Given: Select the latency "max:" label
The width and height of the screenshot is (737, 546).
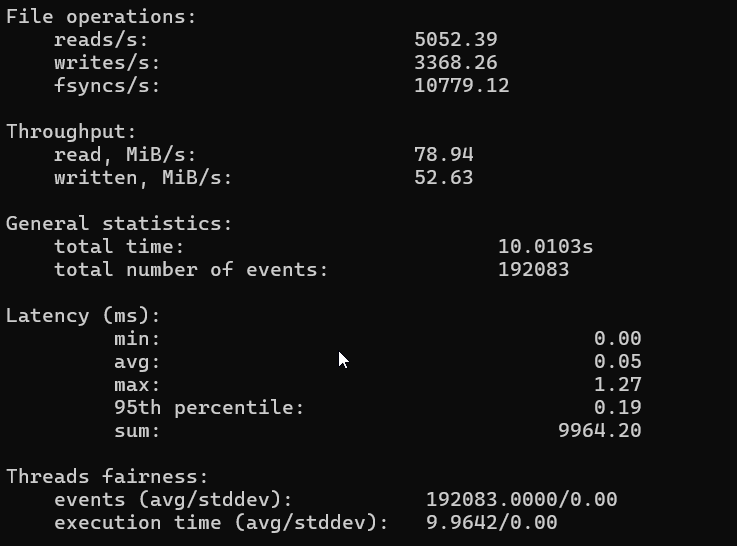Looking at the screenshot, I should tap(137, 385).
